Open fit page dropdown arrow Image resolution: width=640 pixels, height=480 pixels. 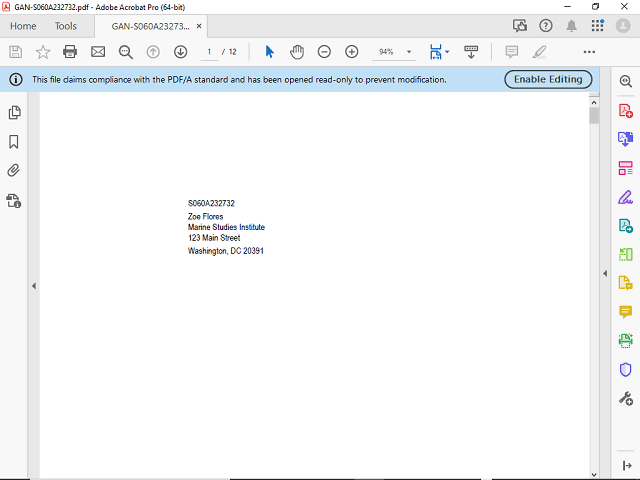(447, 52)
